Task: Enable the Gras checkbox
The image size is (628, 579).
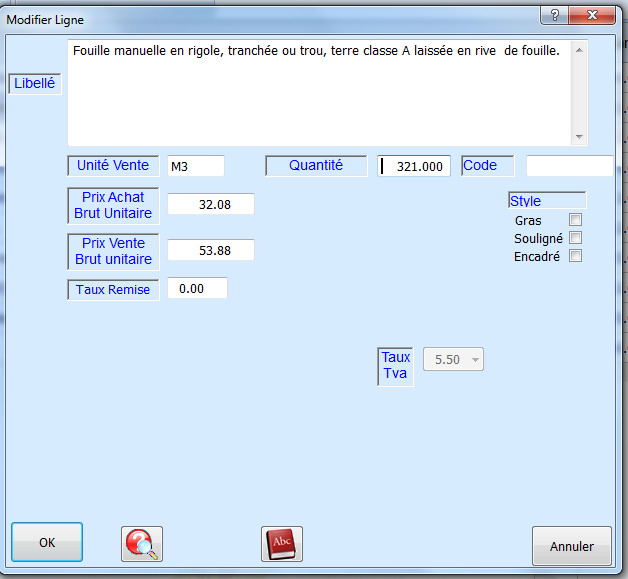Action: point(575,220)
